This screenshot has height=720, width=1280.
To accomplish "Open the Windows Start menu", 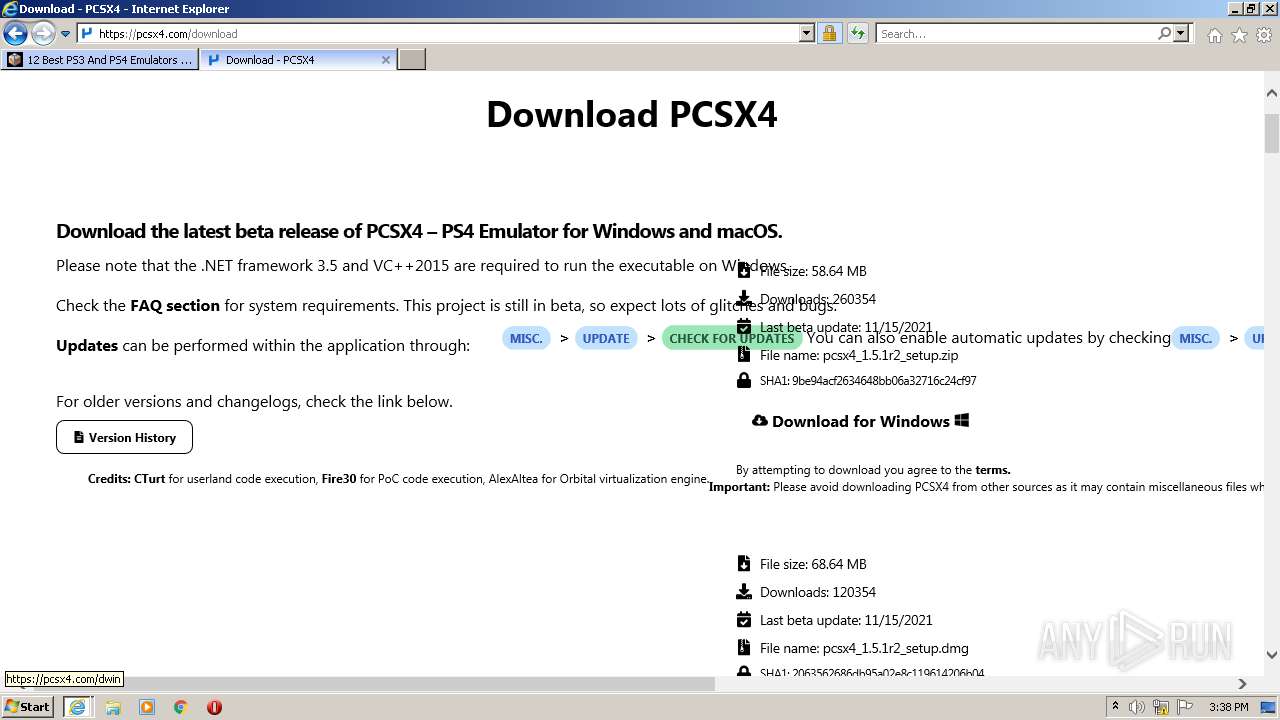I will pos(28,706).
